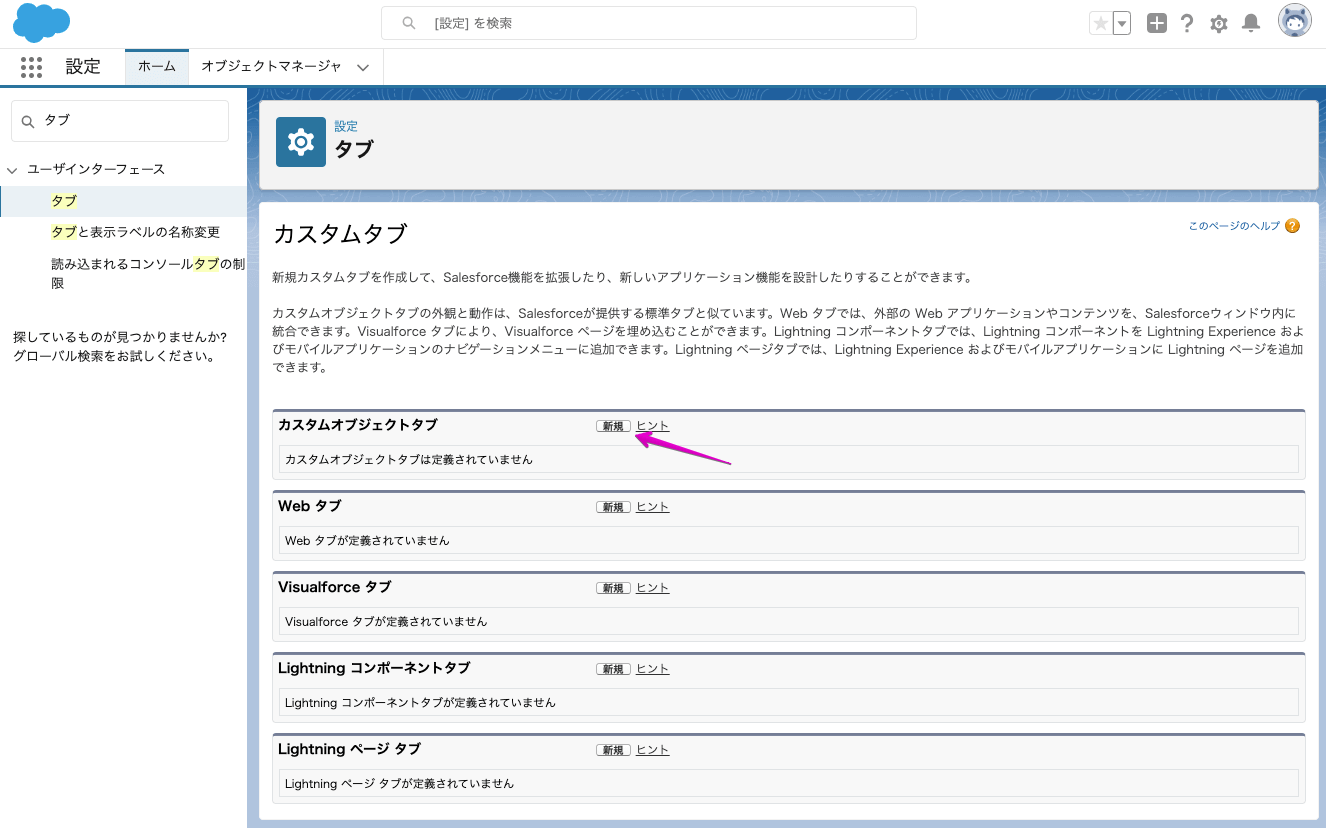Click ヒント next to カスタムオブジェクトタブ
Viewport: 1326px width, 828px height.
point(653,426)
